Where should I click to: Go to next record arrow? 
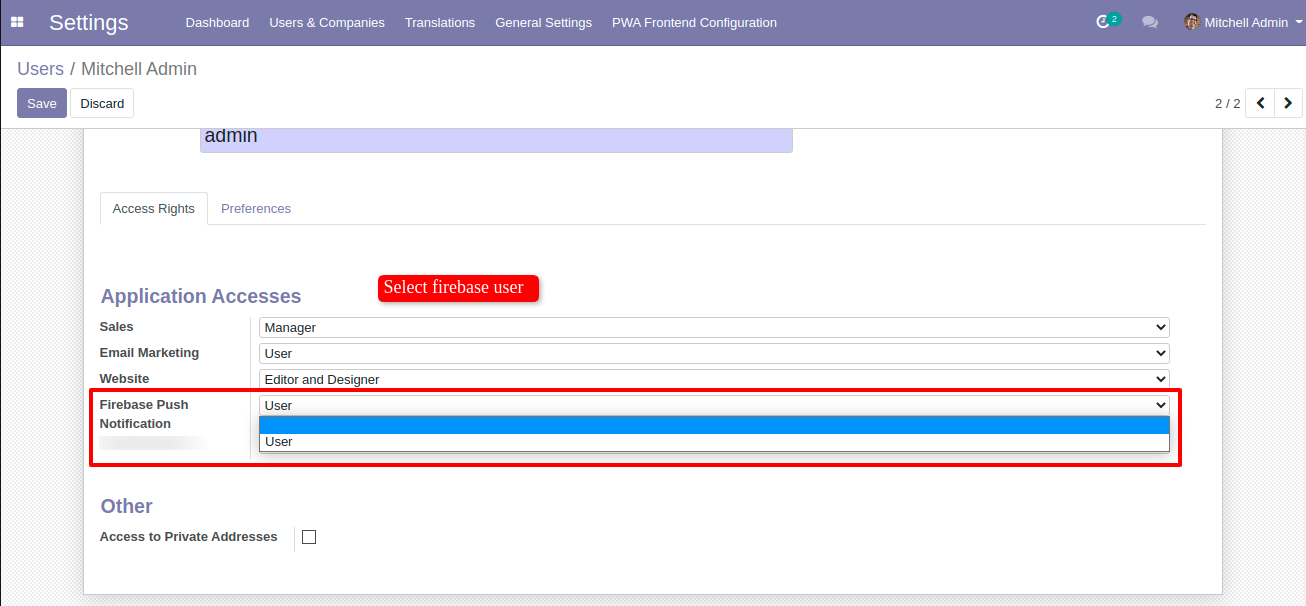(1288, 103)
